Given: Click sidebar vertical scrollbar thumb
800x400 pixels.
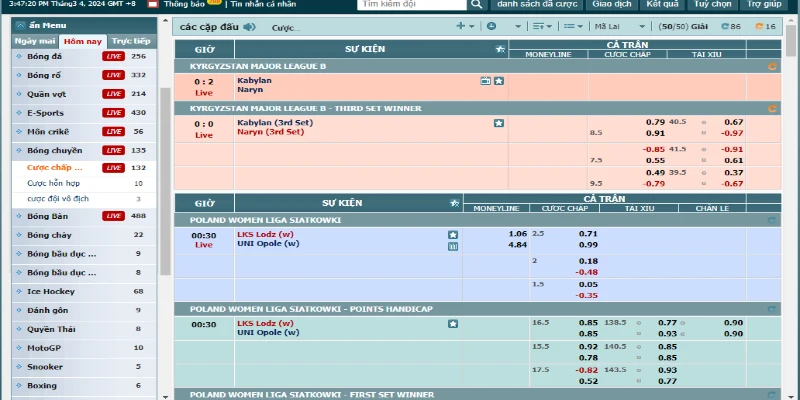Looking at the screenshot, I should point(165,181).
